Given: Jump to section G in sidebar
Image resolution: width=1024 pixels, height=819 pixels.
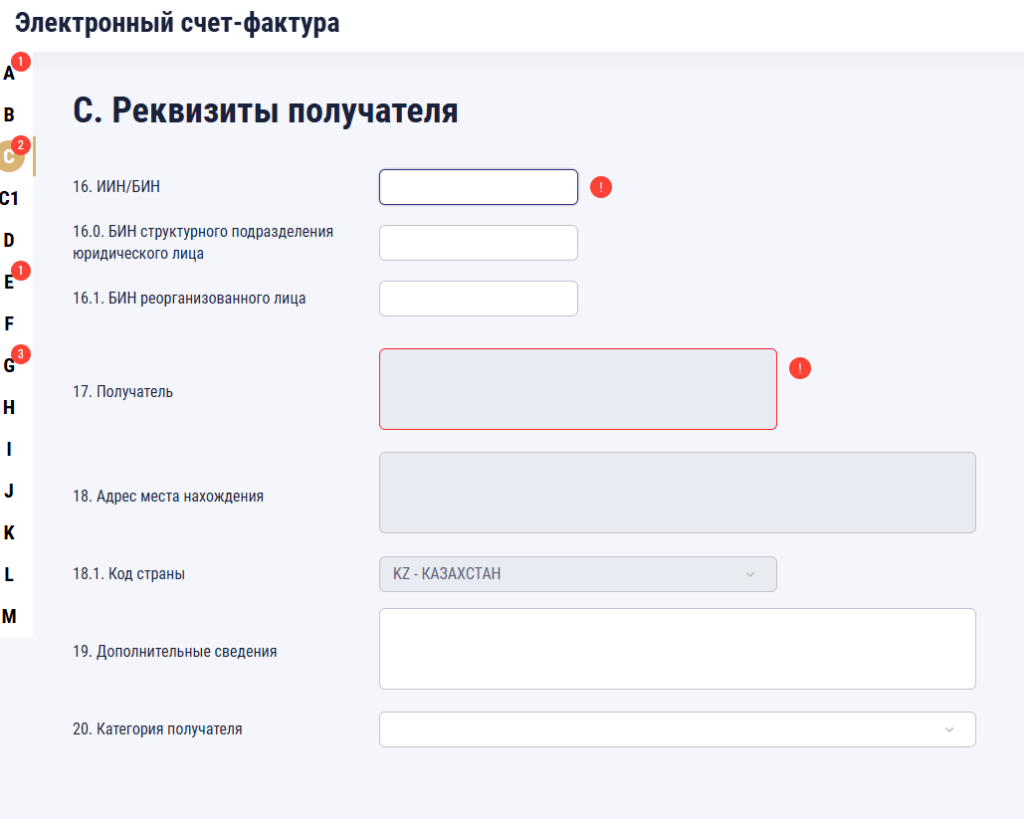Looking at the screenshot, I should (10, 365).
